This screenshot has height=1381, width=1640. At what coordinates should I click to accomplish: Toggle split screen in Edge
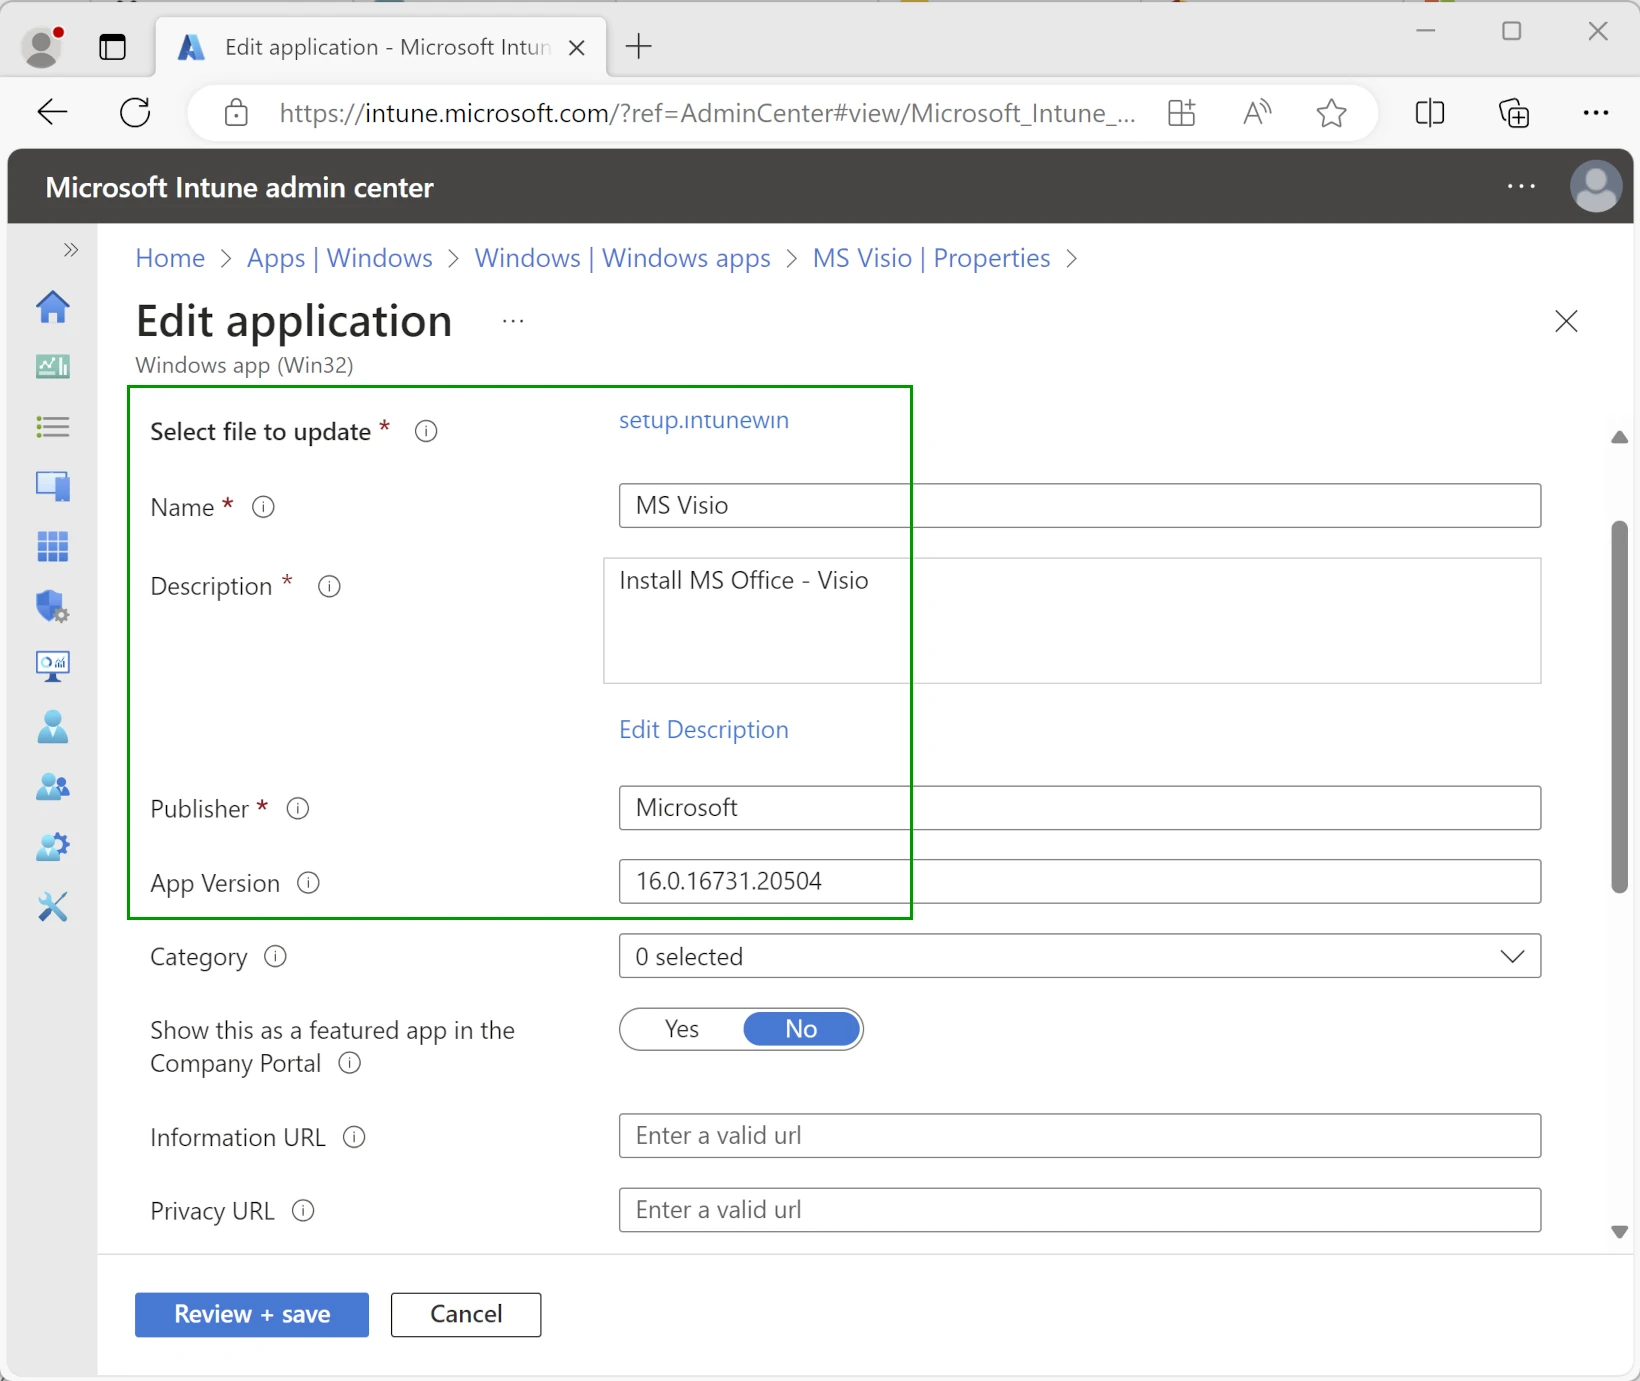1430,113
